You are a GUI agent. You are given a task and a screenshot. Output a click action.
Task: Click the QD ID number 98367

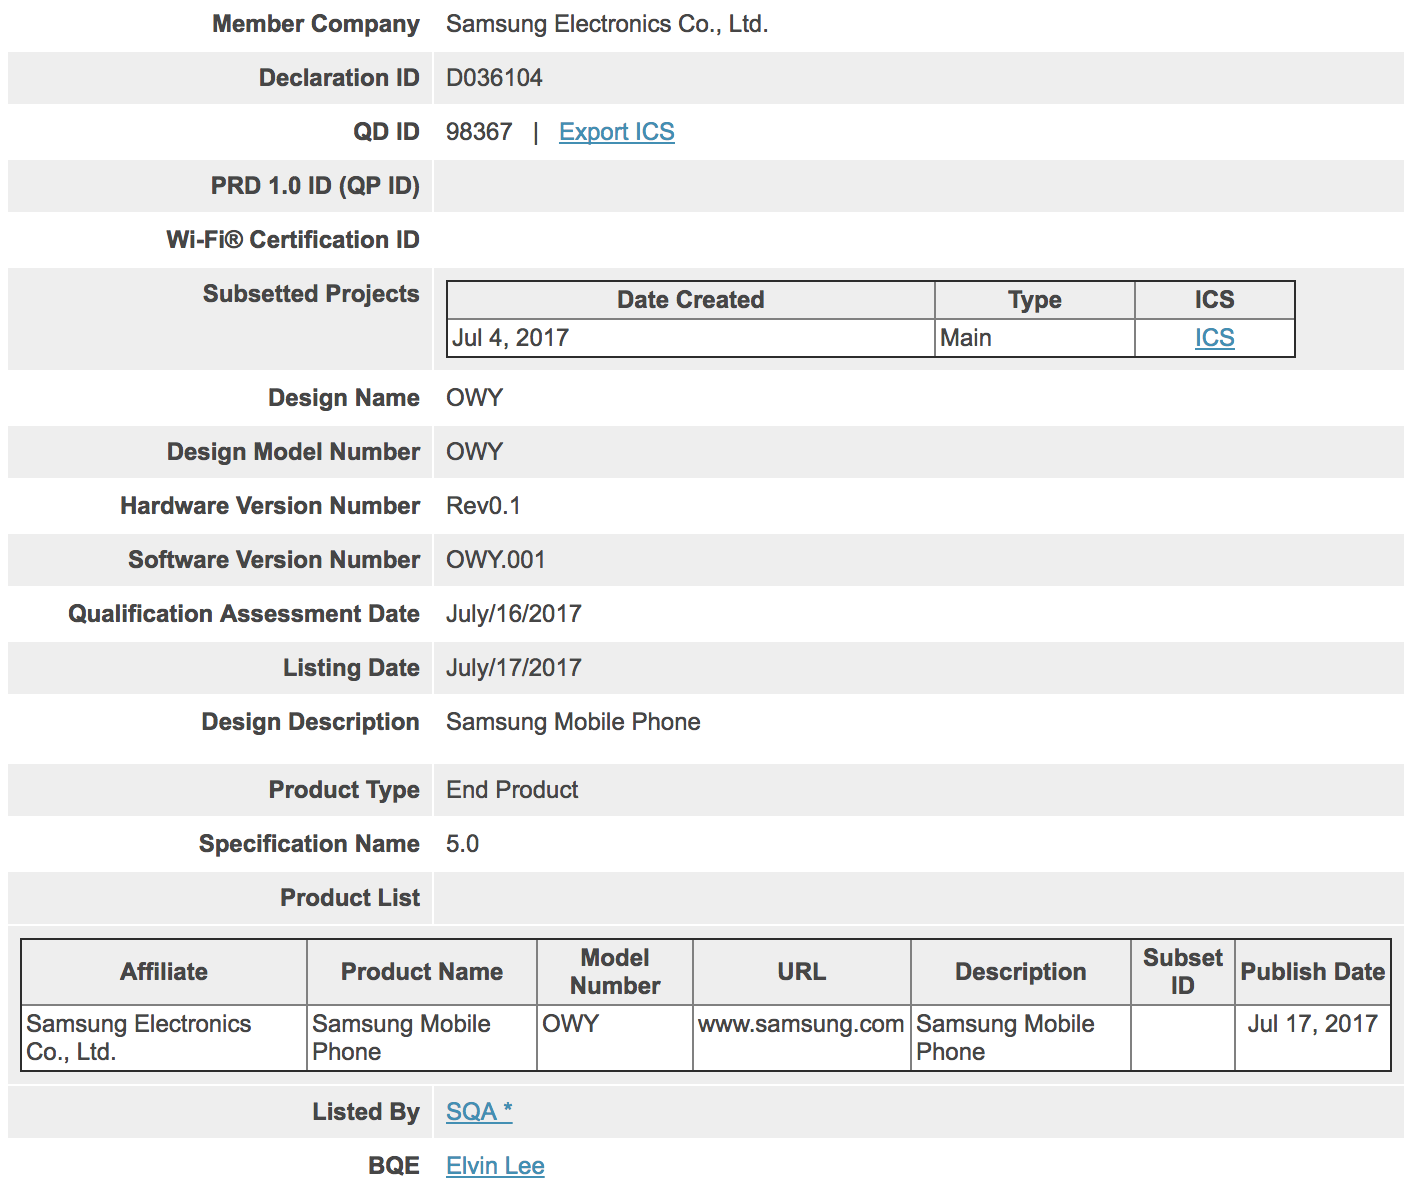coord(479,132)
